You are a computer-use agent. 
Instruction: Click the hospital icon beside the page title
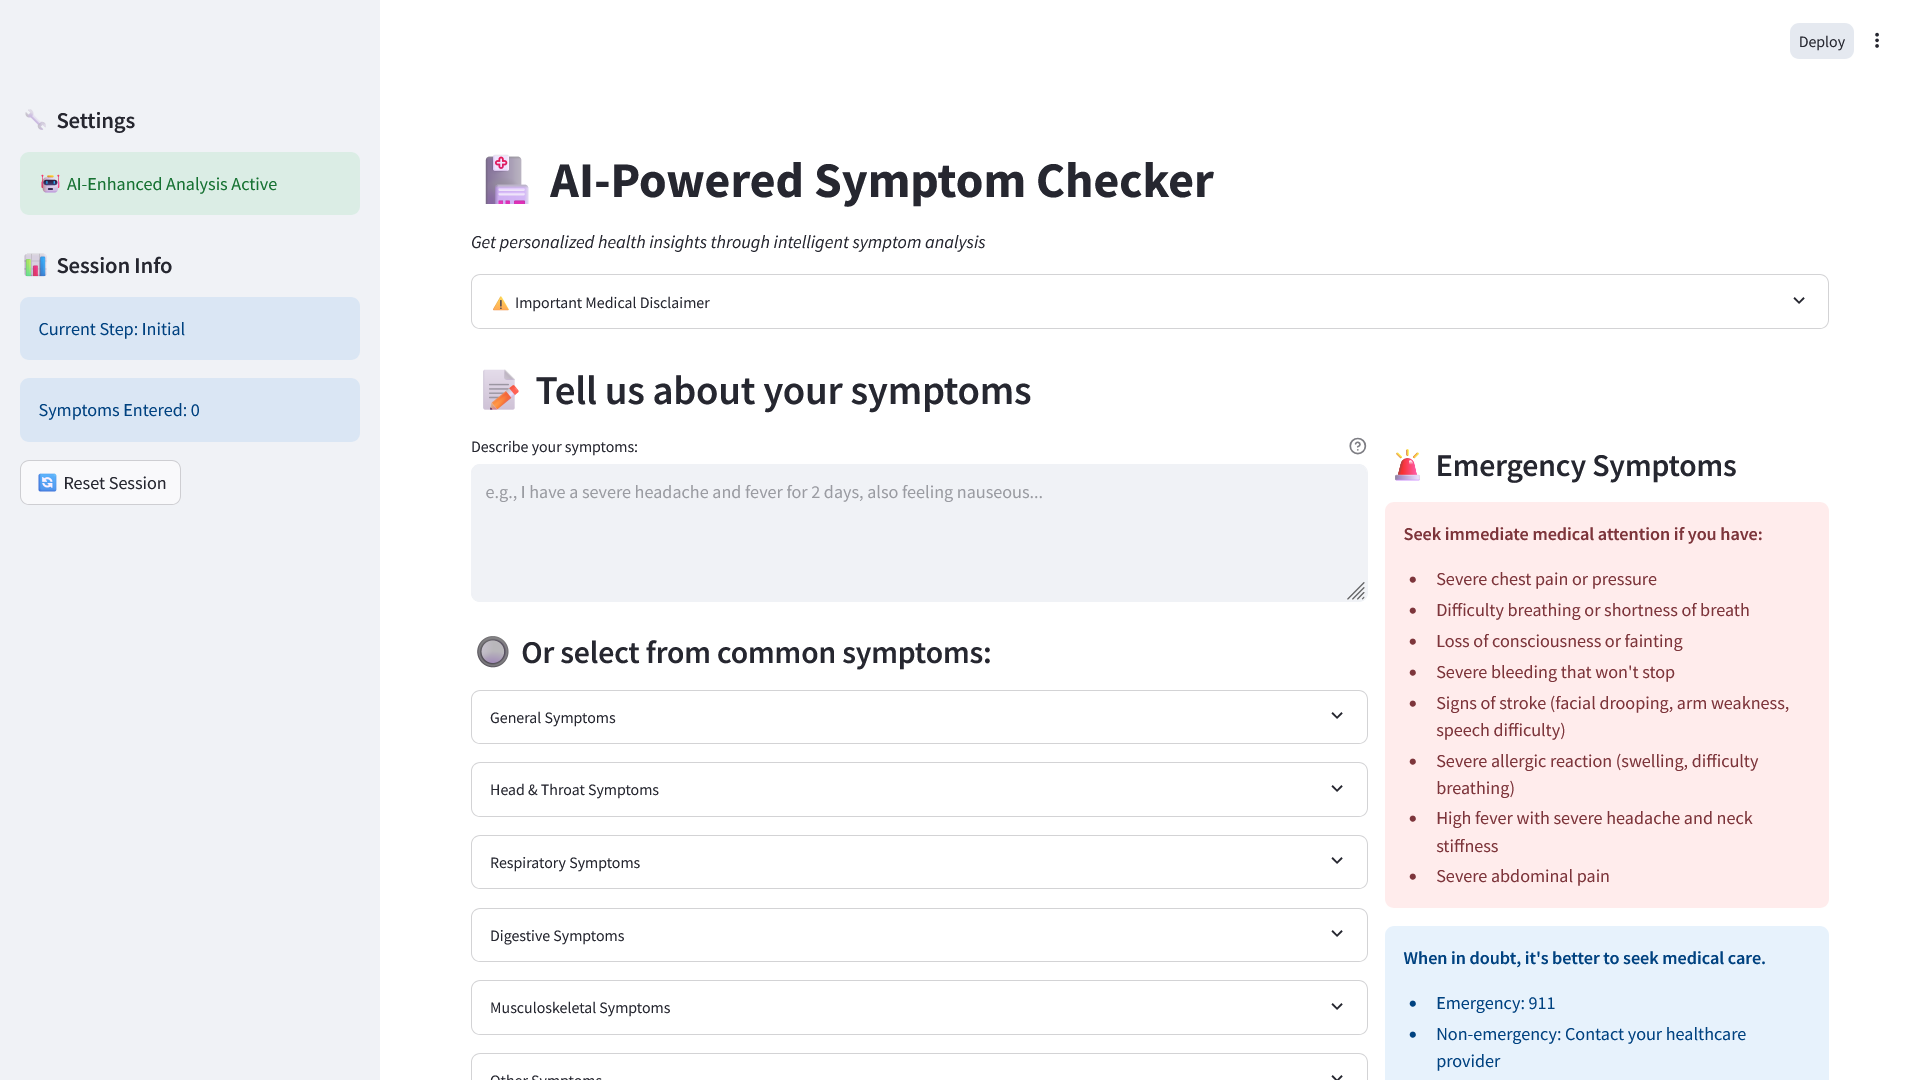coord(506,181)
